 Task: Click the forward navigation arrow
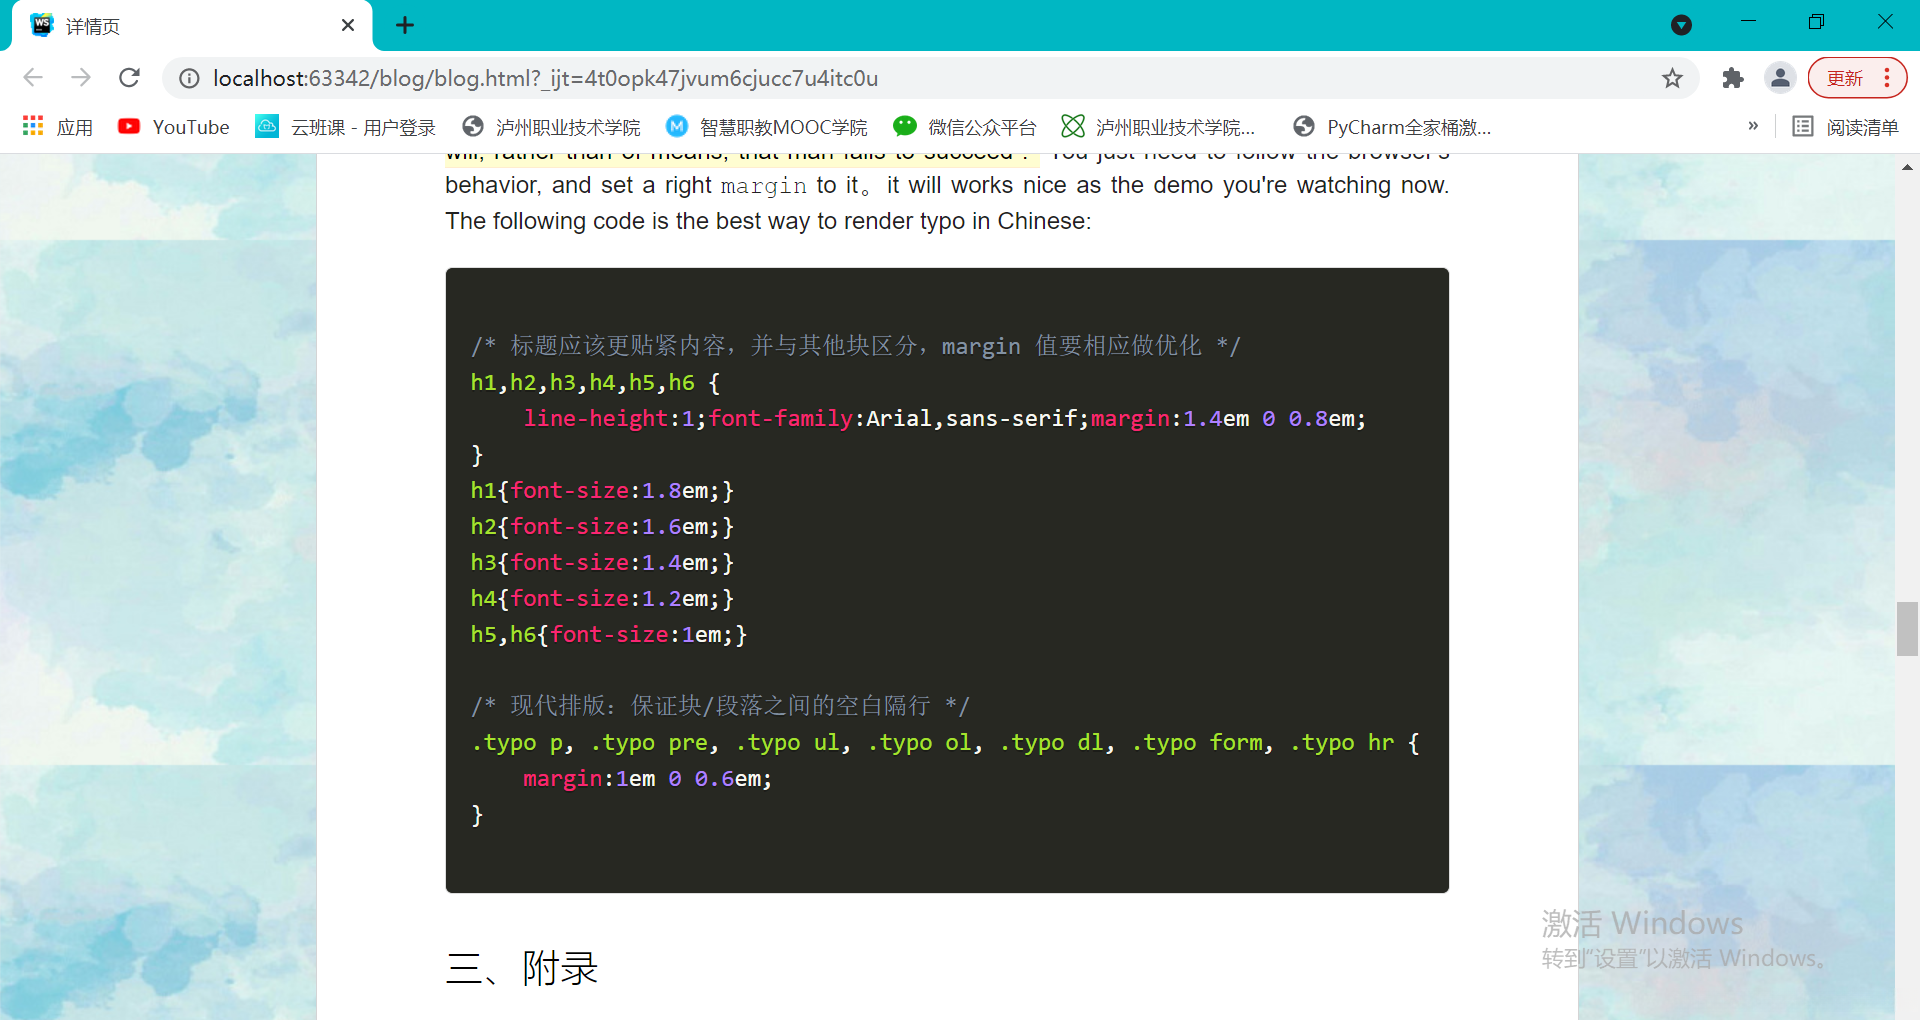click(x=81, y=78)
